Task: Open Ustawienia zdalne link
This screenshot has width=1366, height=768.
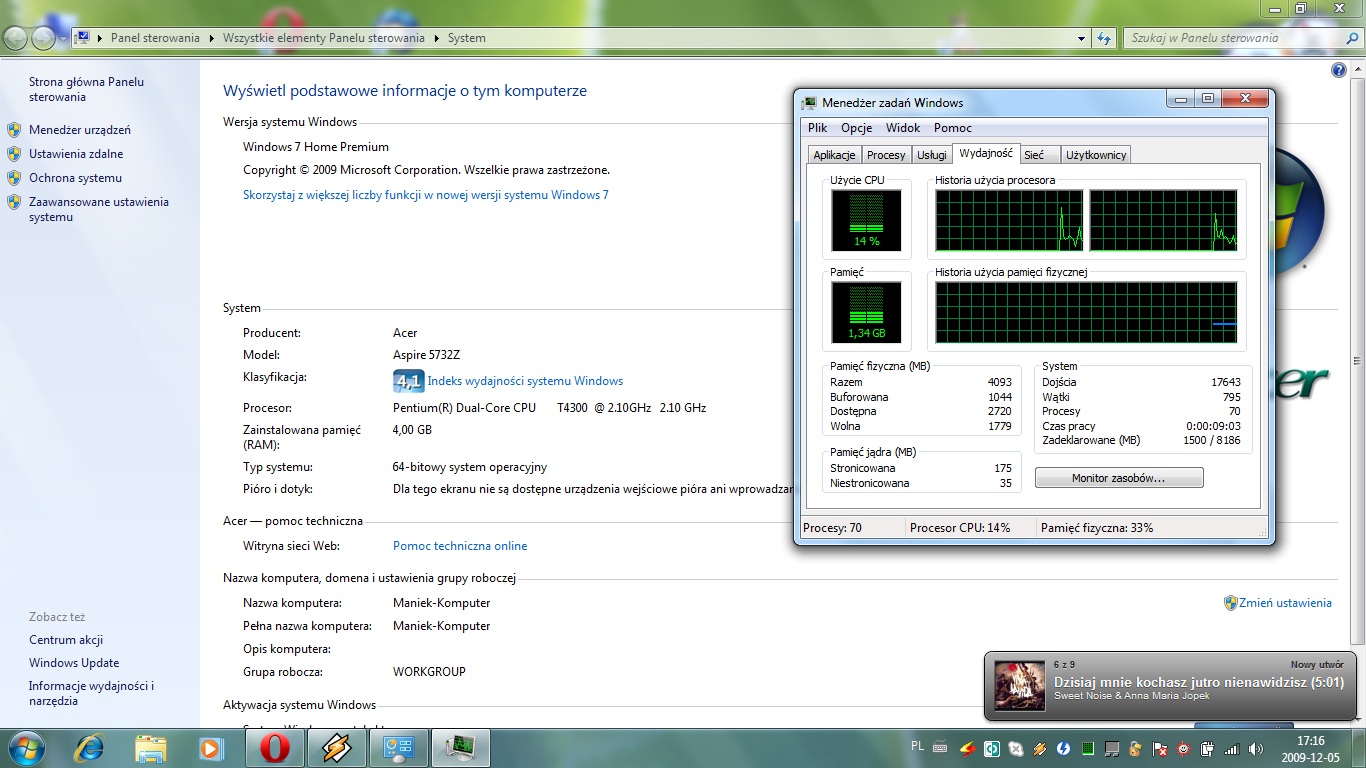Action: (76, 154)
